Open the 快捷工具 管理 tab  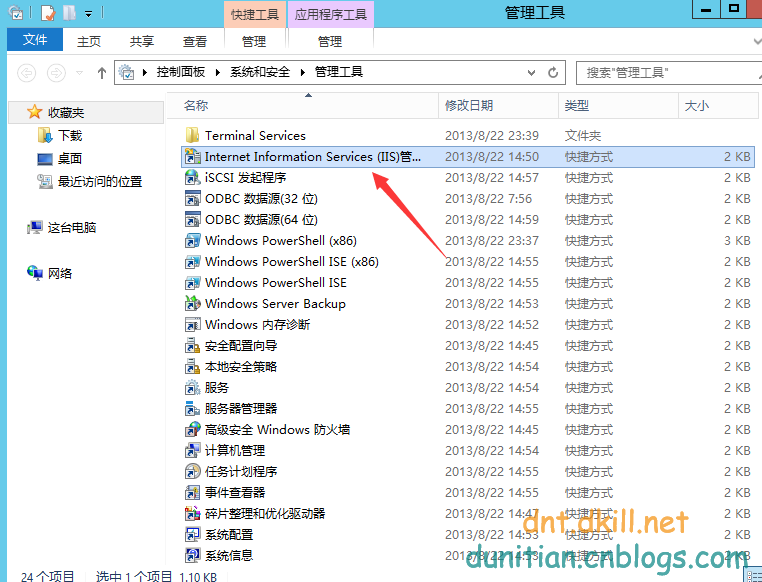[x=254, y=41]
